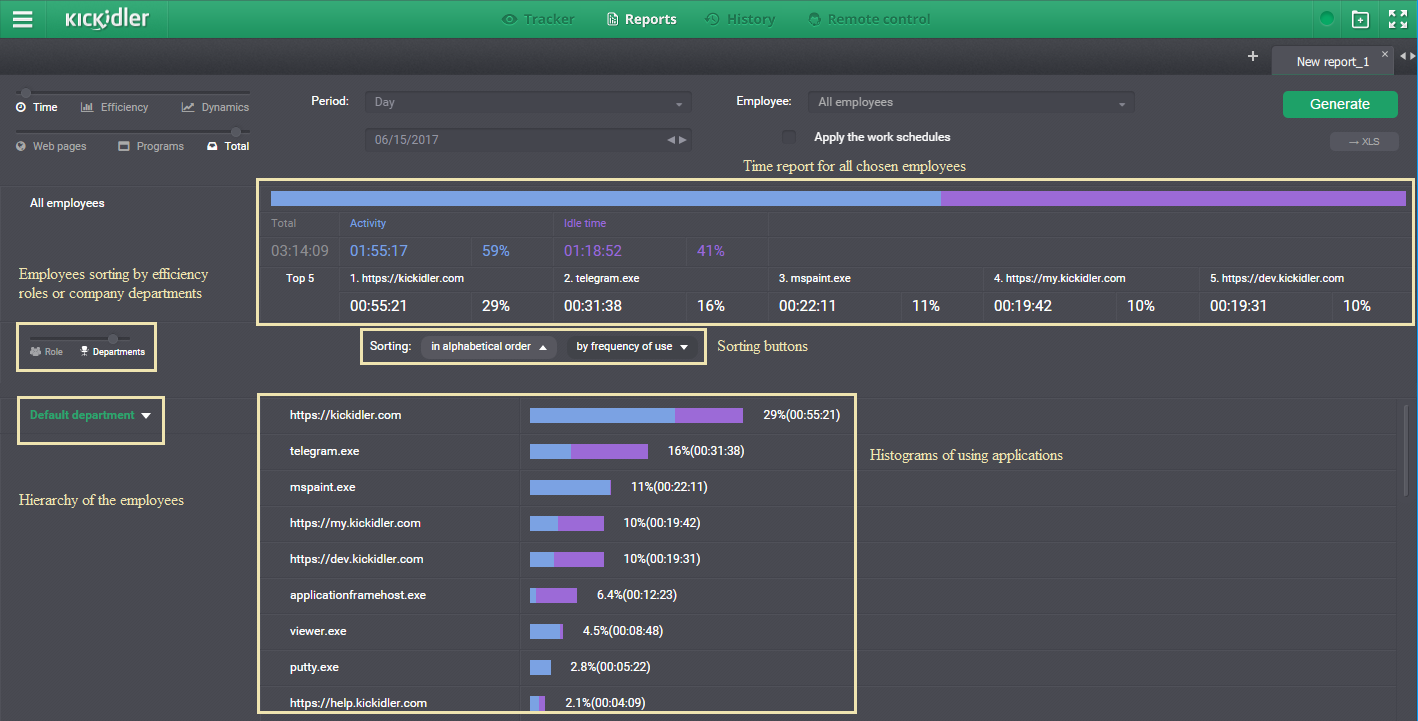Viewport: 1418px width, 721px height.
Task: Open the hamburger main menu
Action: tap(22, 19)
